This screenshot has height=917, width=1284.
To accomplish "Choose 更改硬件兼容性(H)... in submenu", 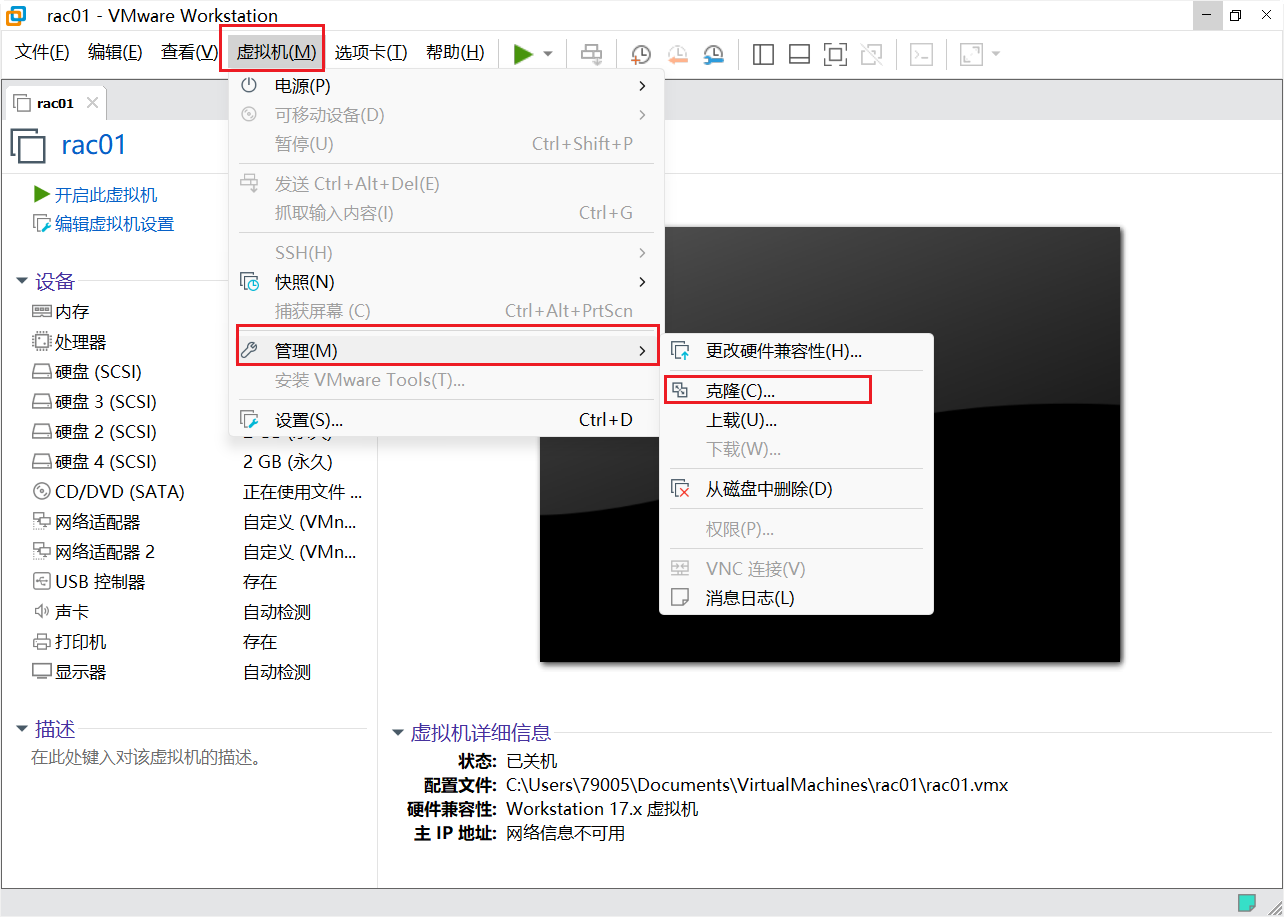I will pyautogui.click(x=796, y=351).
